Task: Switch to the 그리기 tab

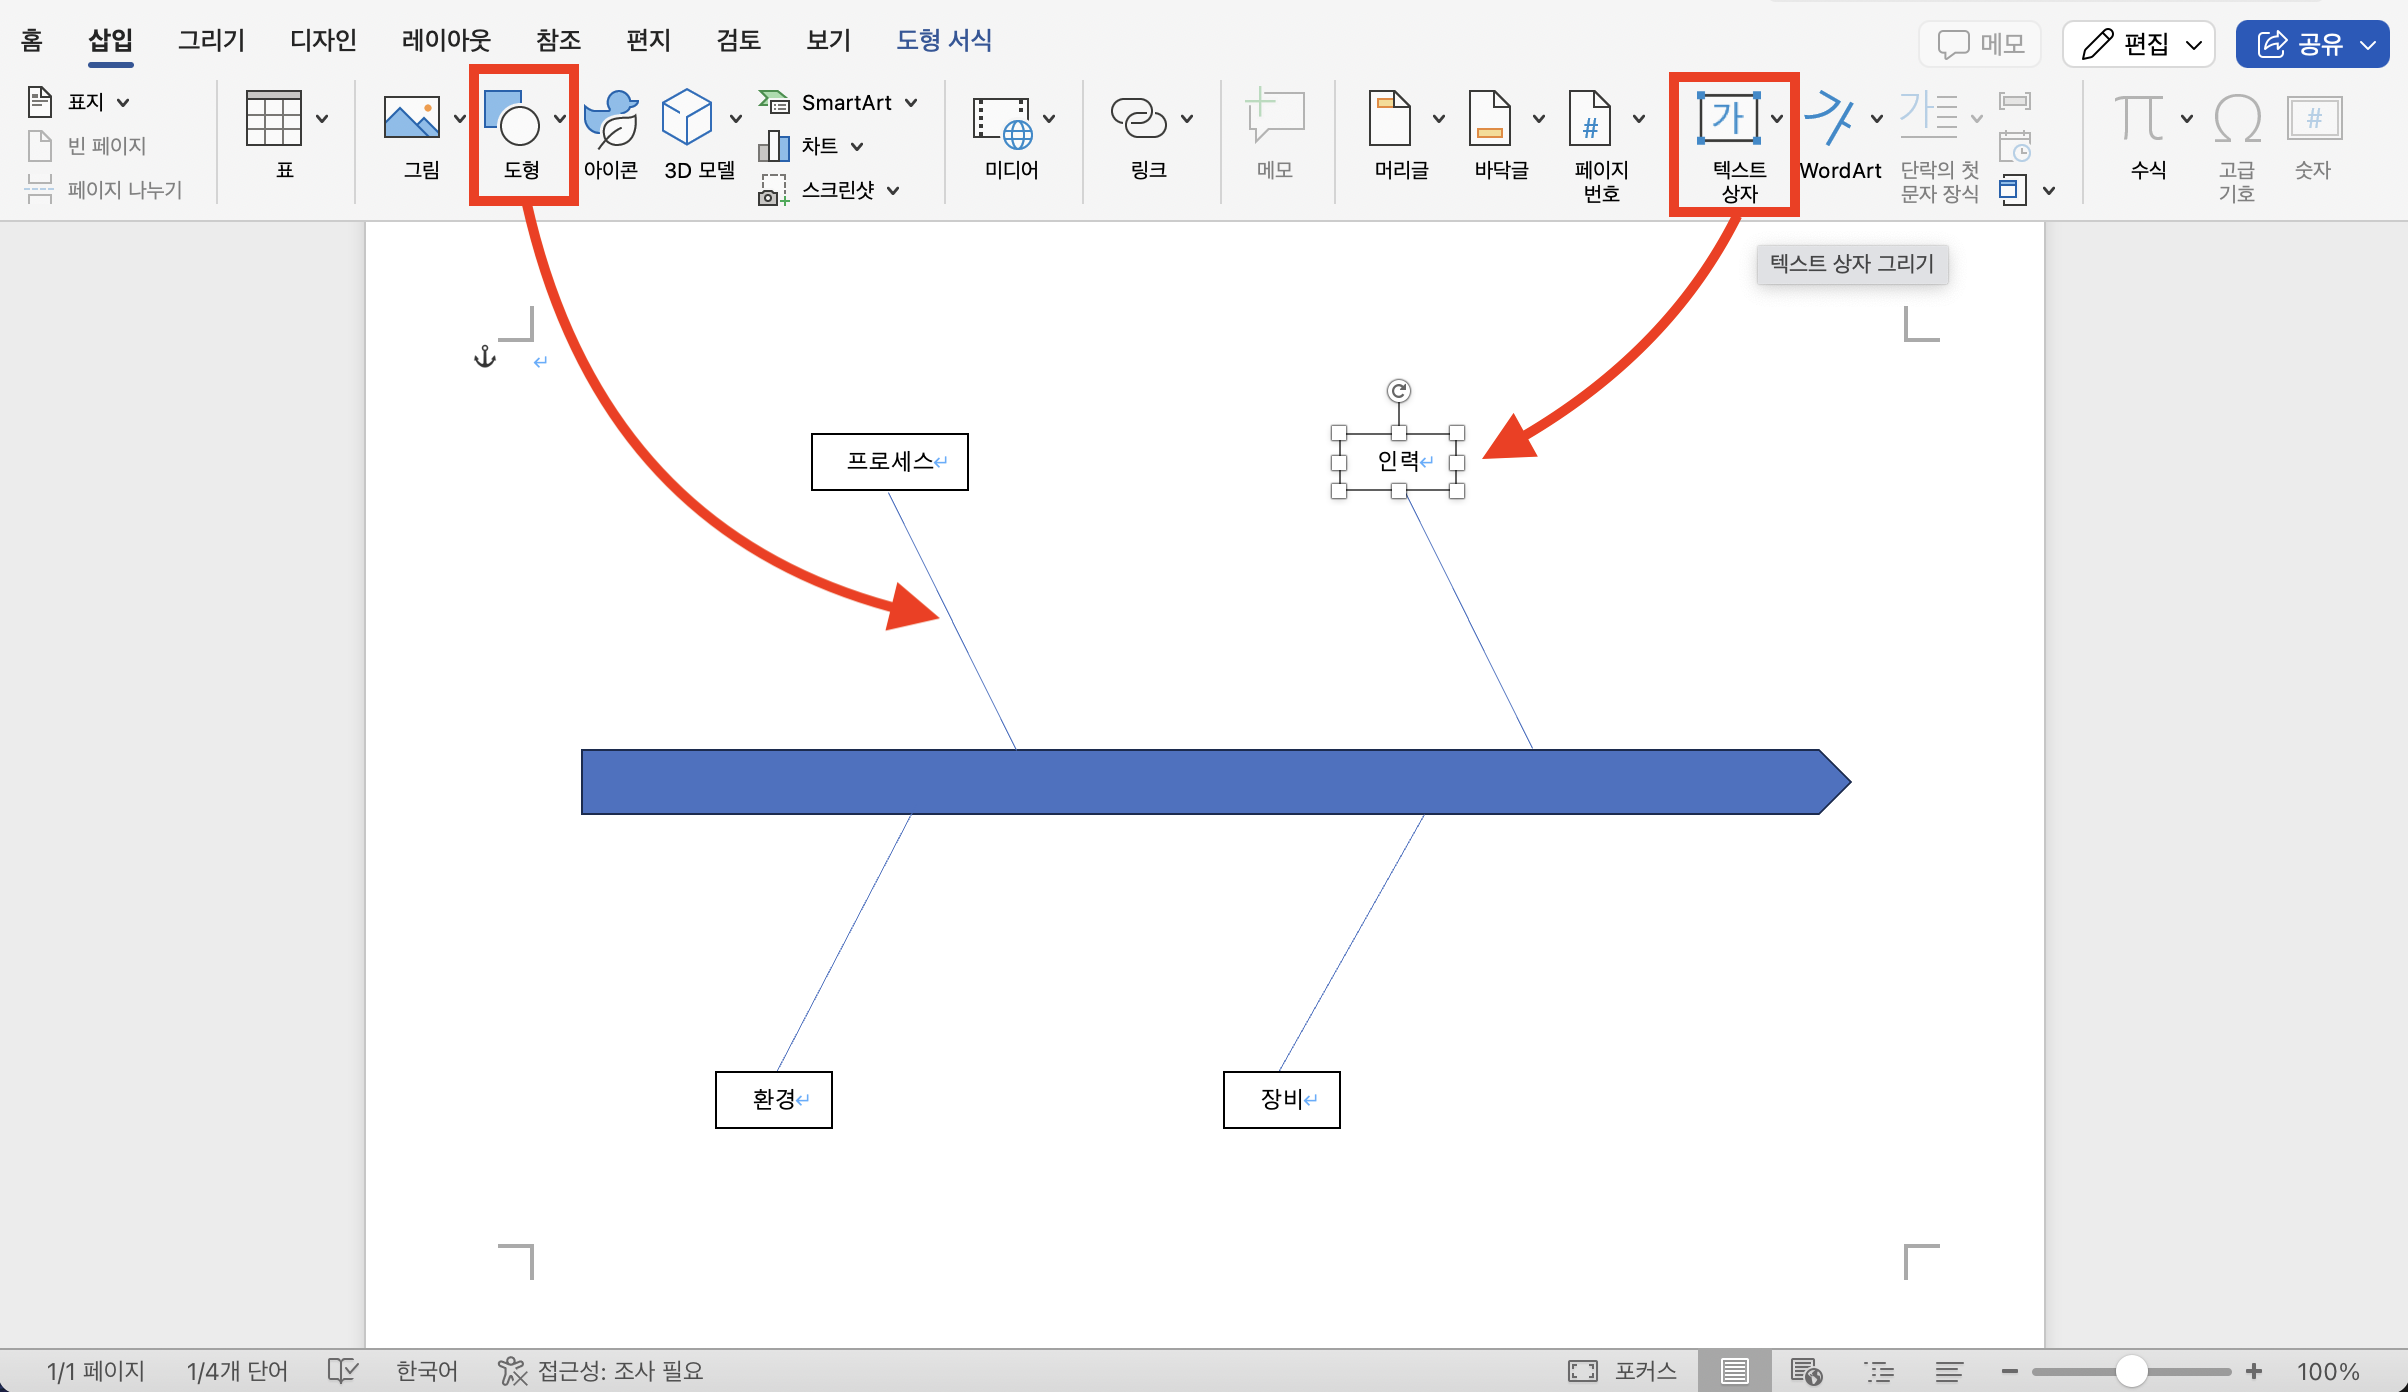Action: [211, 40]
